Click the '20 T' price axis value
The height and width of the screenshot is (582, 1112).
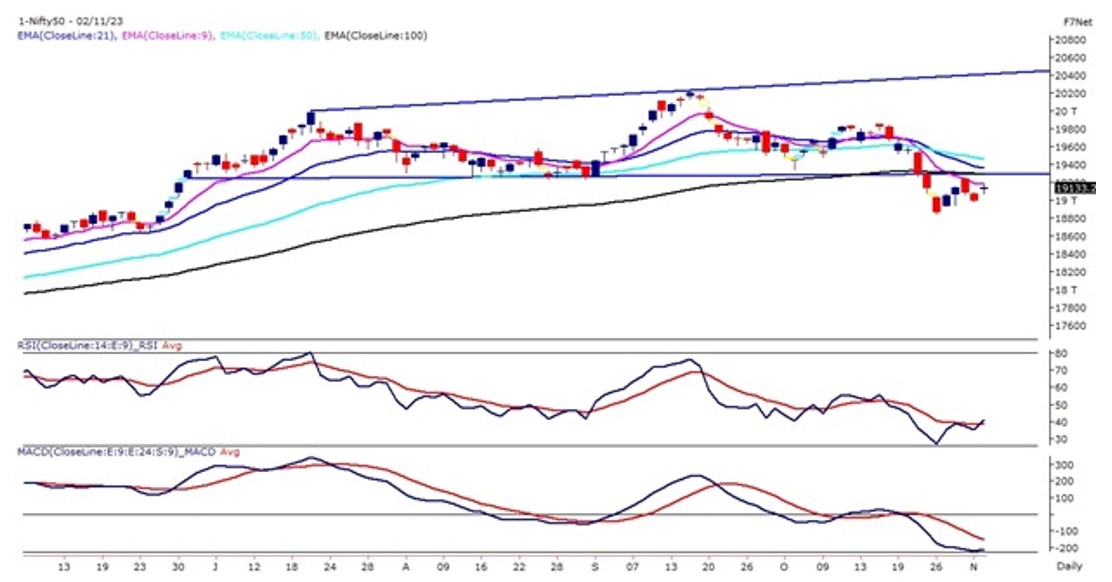tap(1066, 111)
